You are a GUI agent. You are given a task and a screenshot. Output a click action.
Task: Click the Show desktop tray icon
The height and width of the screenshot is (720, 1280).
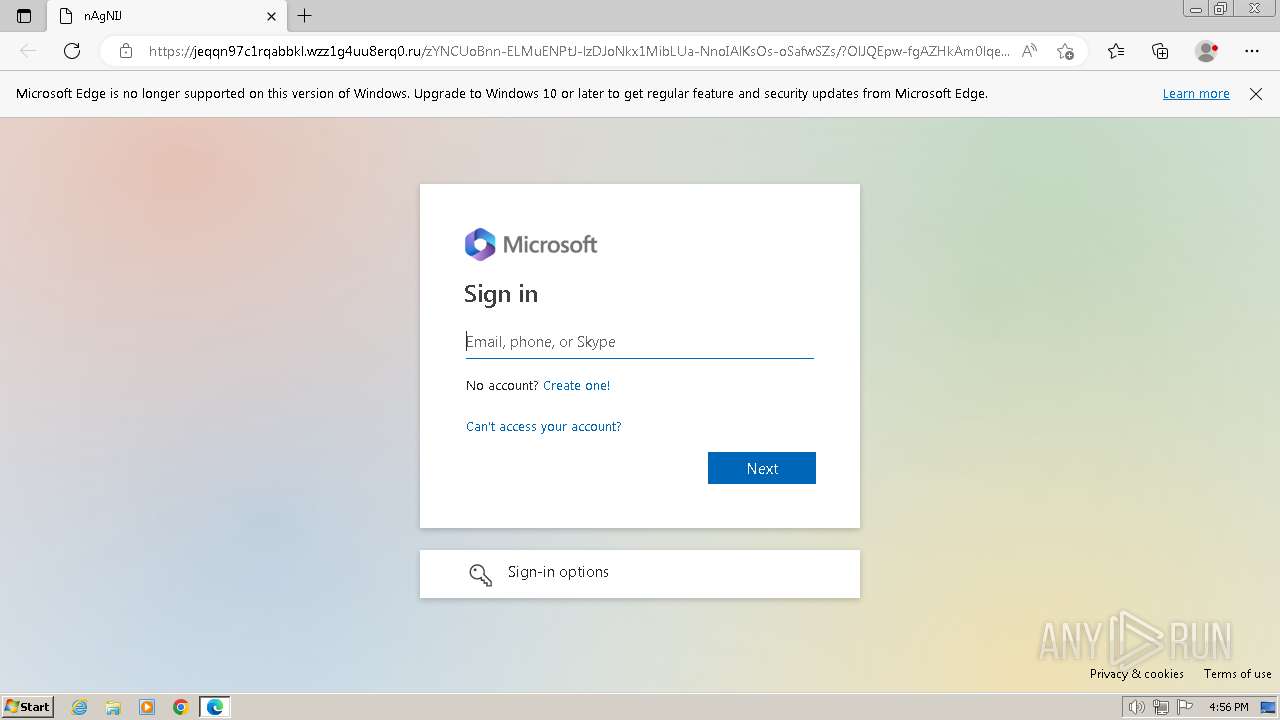pyautogui.click(x=1268, y=707)
